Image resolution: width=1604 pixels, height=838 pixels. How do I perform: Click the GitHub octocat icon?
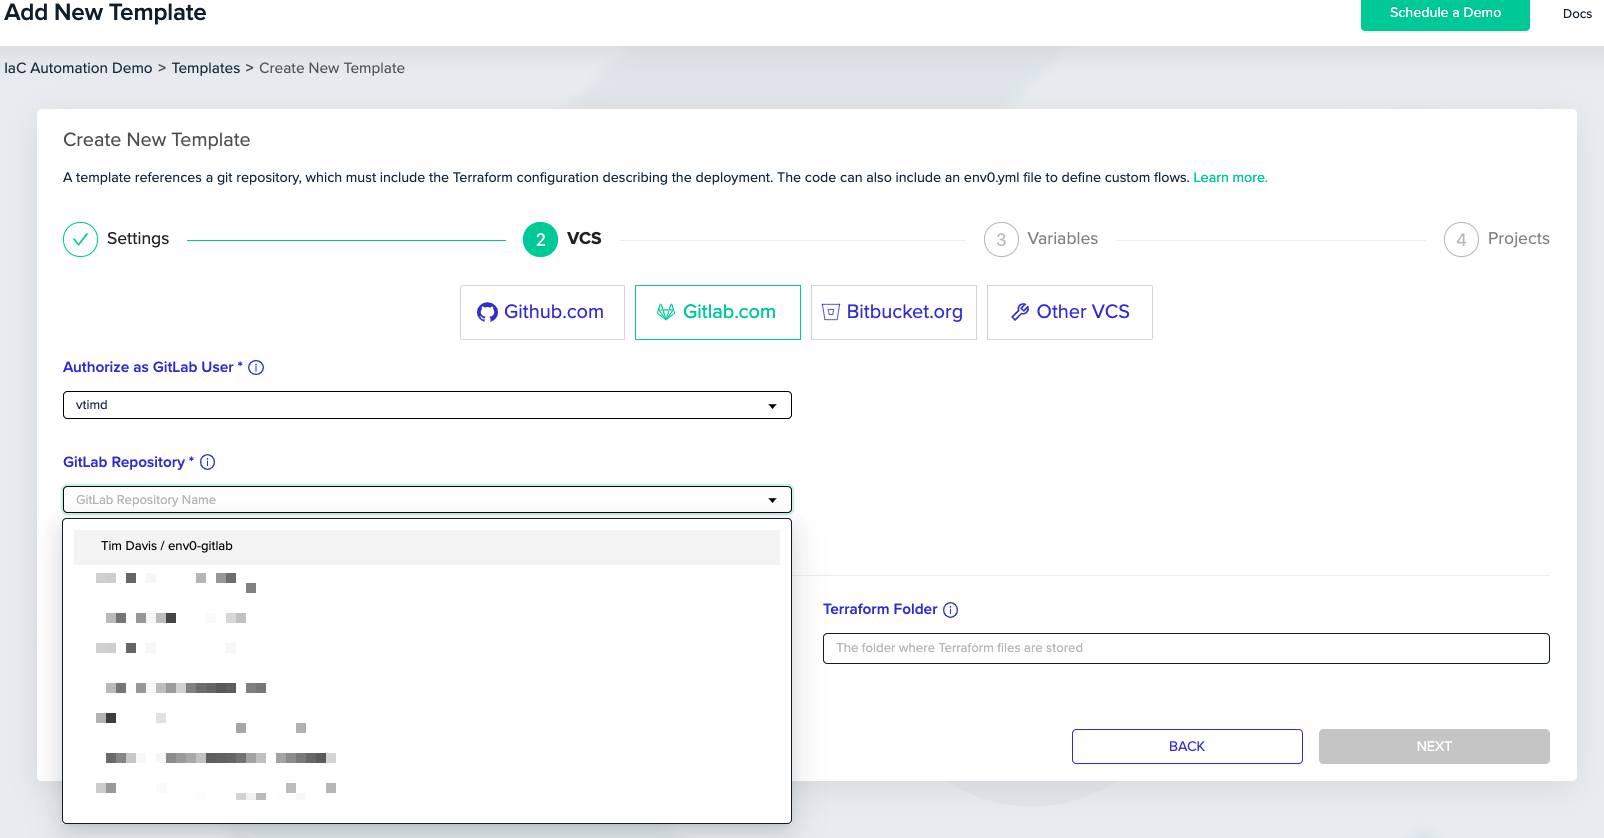point(487,312)
